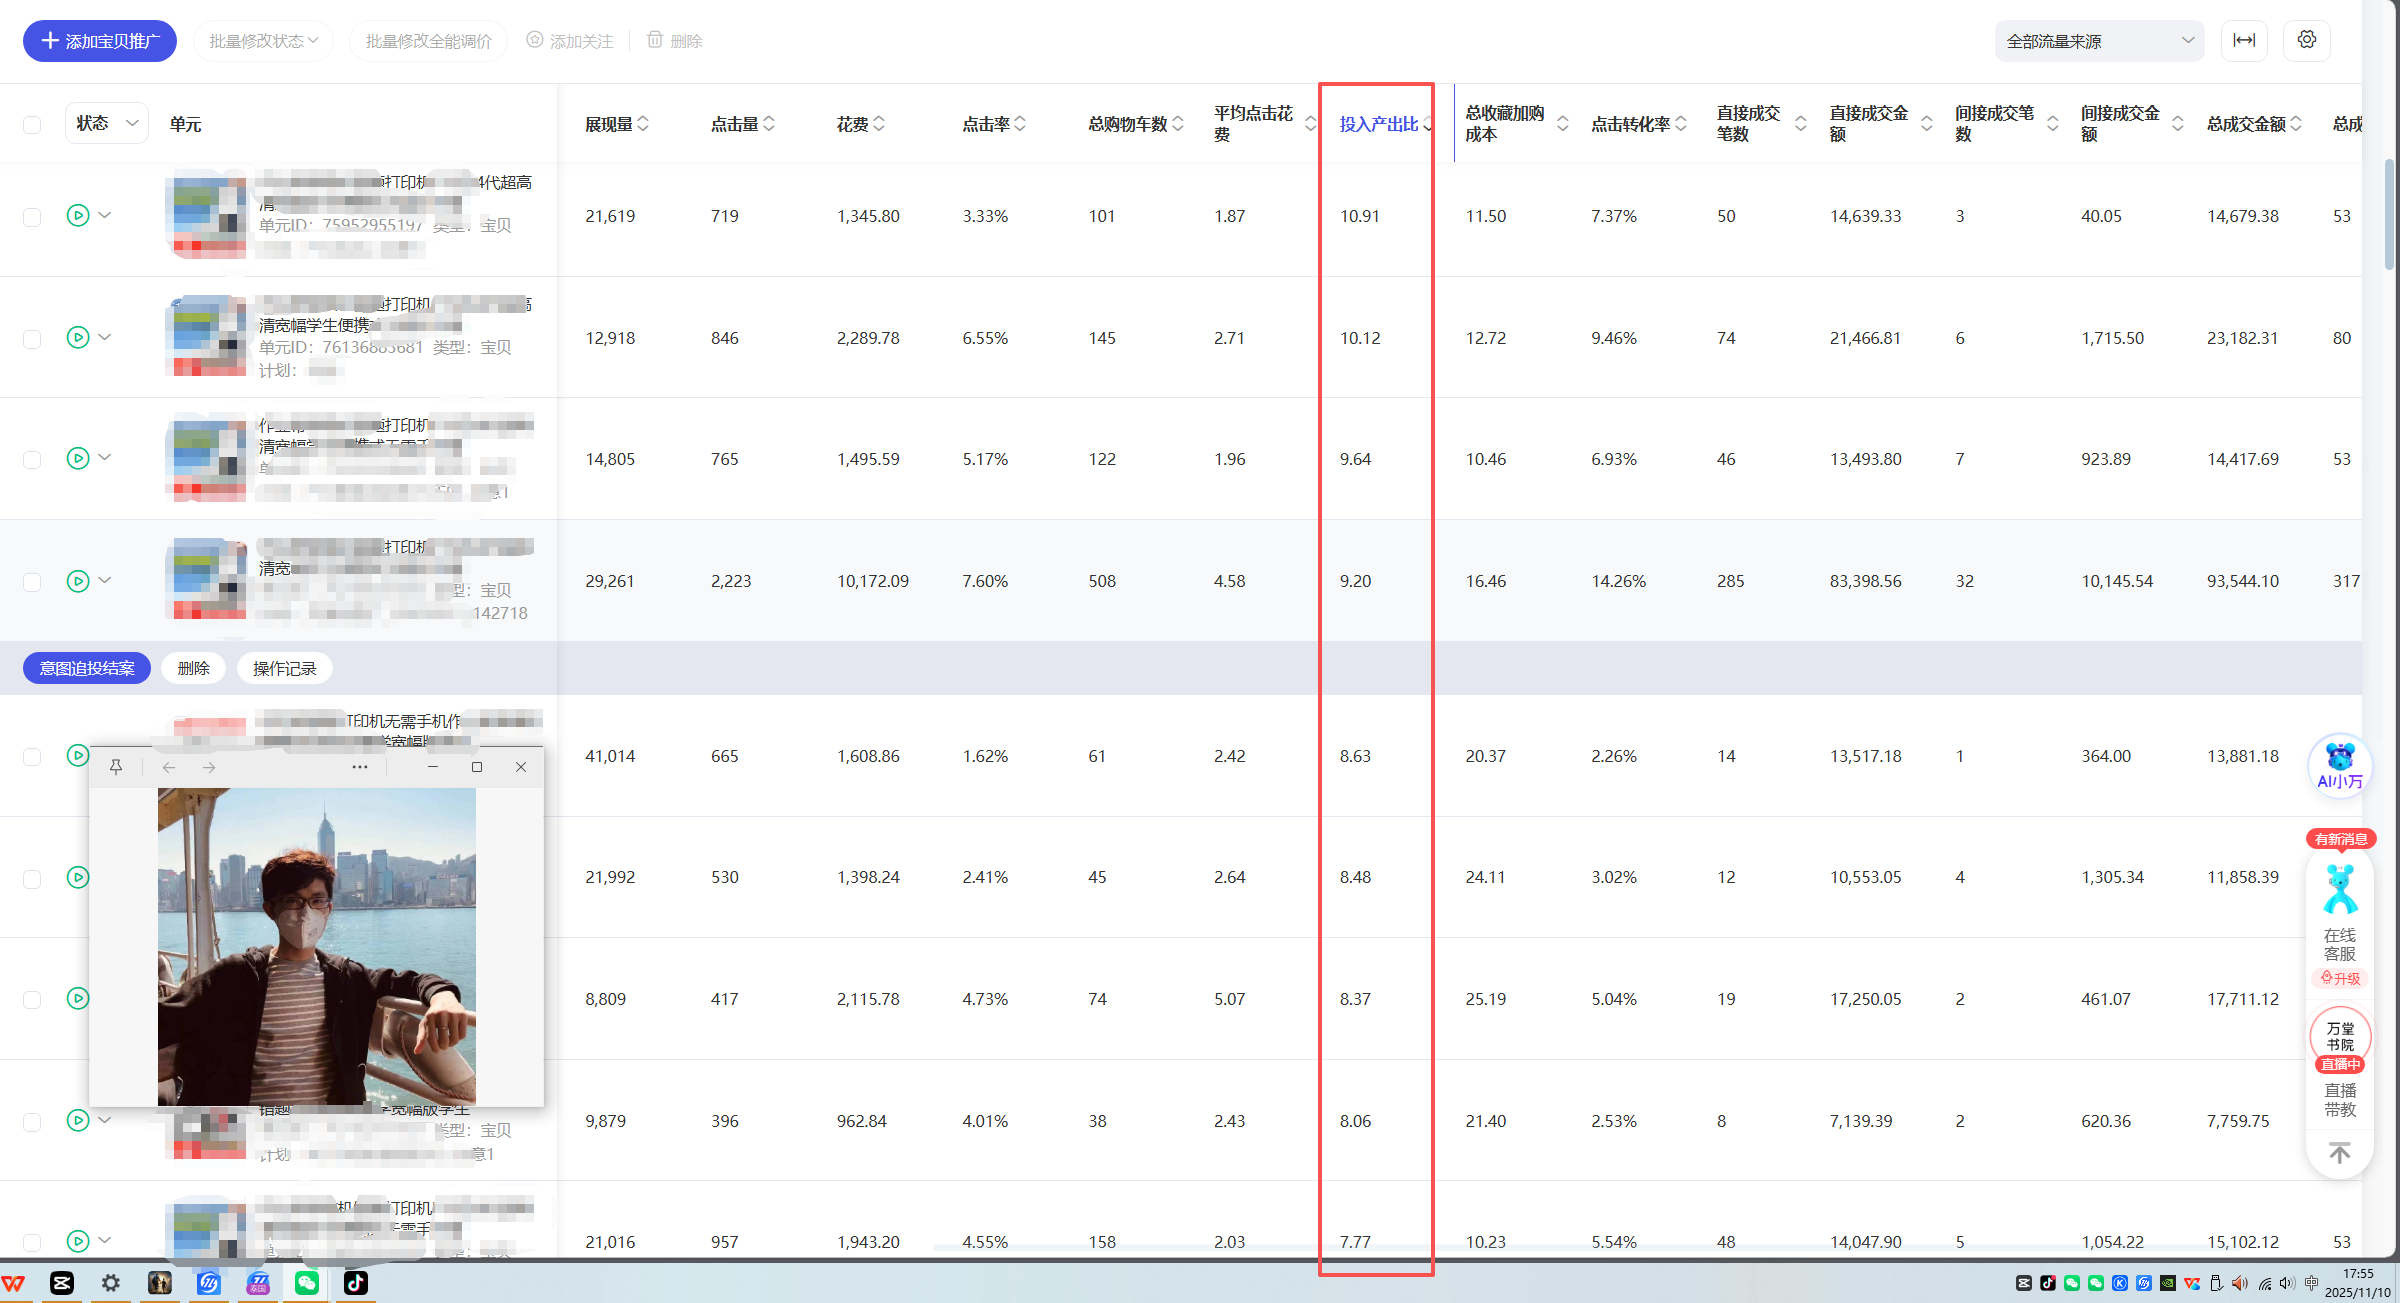
Task: Click 意图追投结案 button
Action: tap(87, 668)
